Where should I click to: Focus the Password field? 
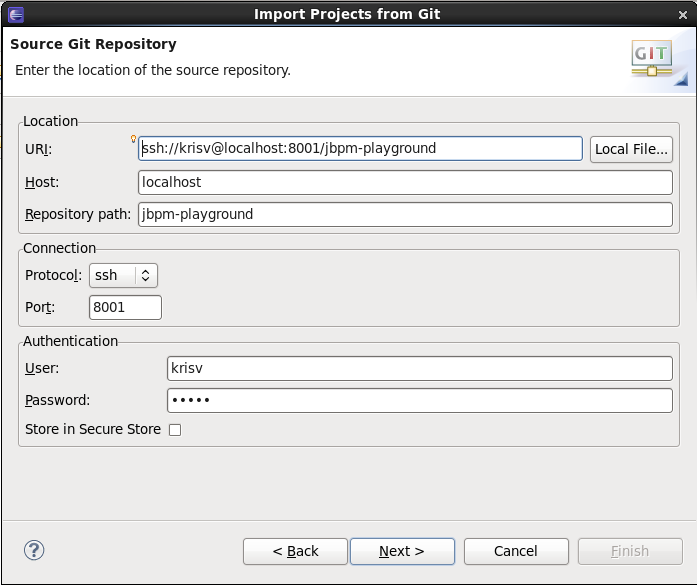[419, 400]
